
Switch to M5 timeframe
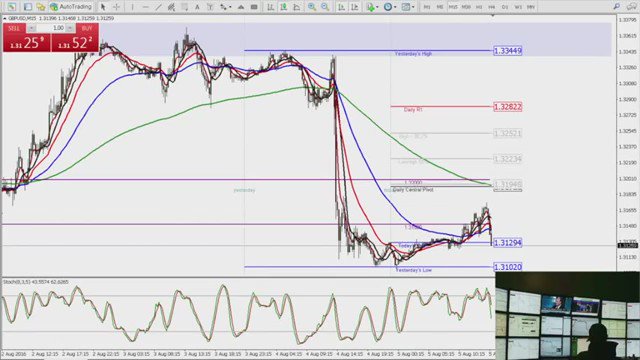[440, 7]
